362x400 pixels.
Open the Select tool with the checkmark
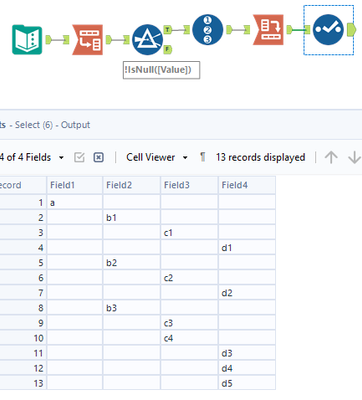pos(328,30)
